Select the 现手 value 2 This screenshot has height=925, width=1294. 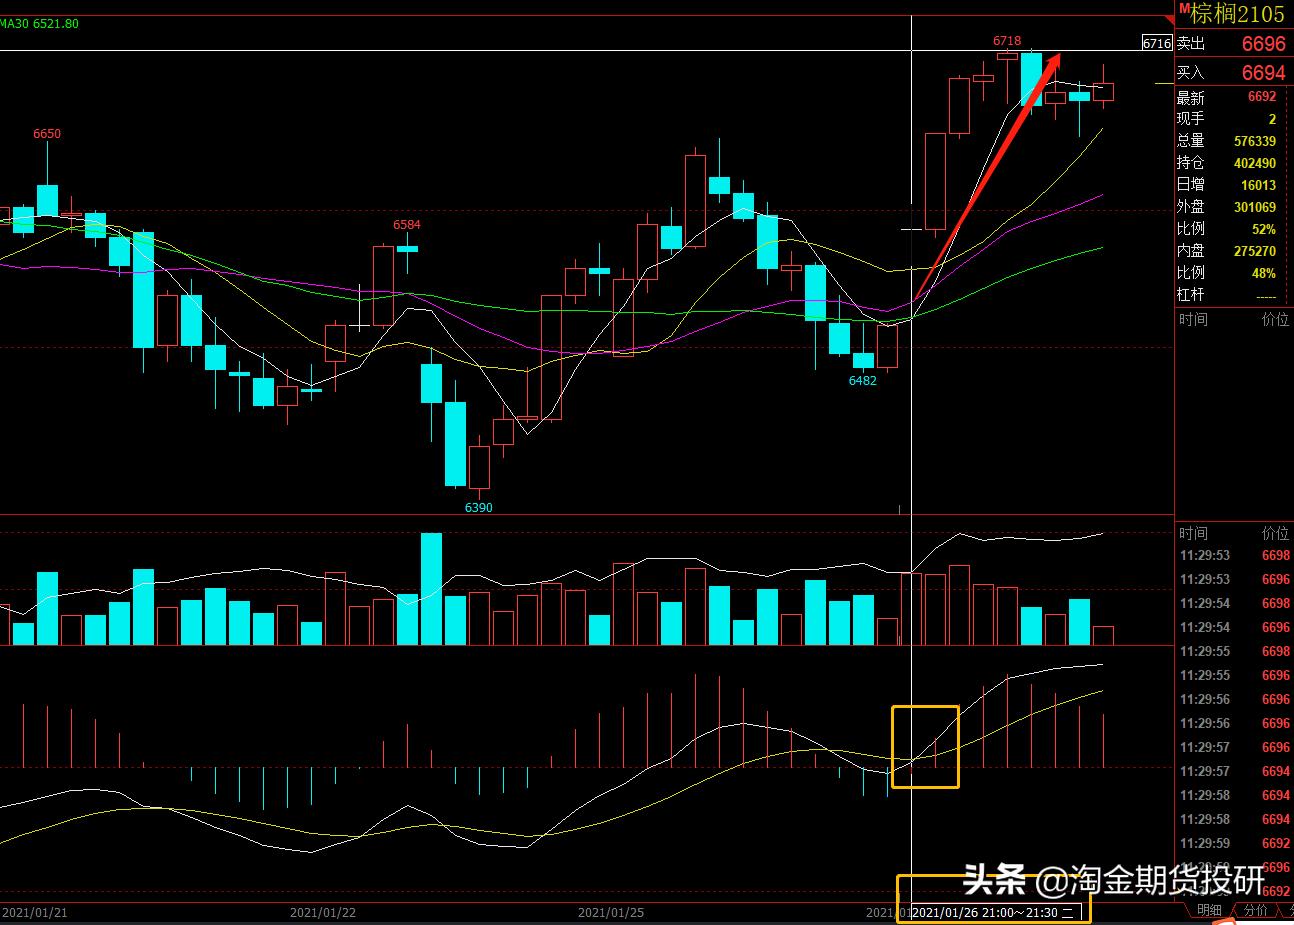point(1272,119)
